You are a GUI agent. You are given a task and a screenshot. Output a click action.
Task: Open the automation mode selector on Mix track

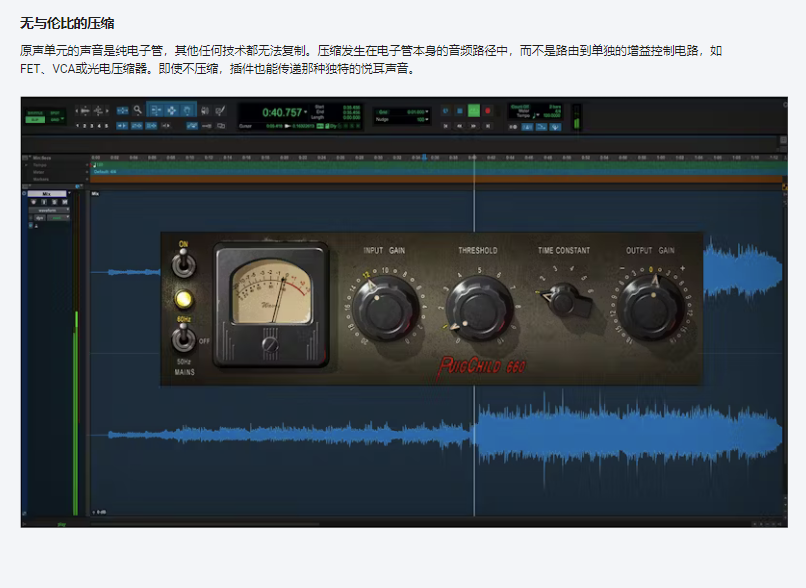[x=58, y=218]
